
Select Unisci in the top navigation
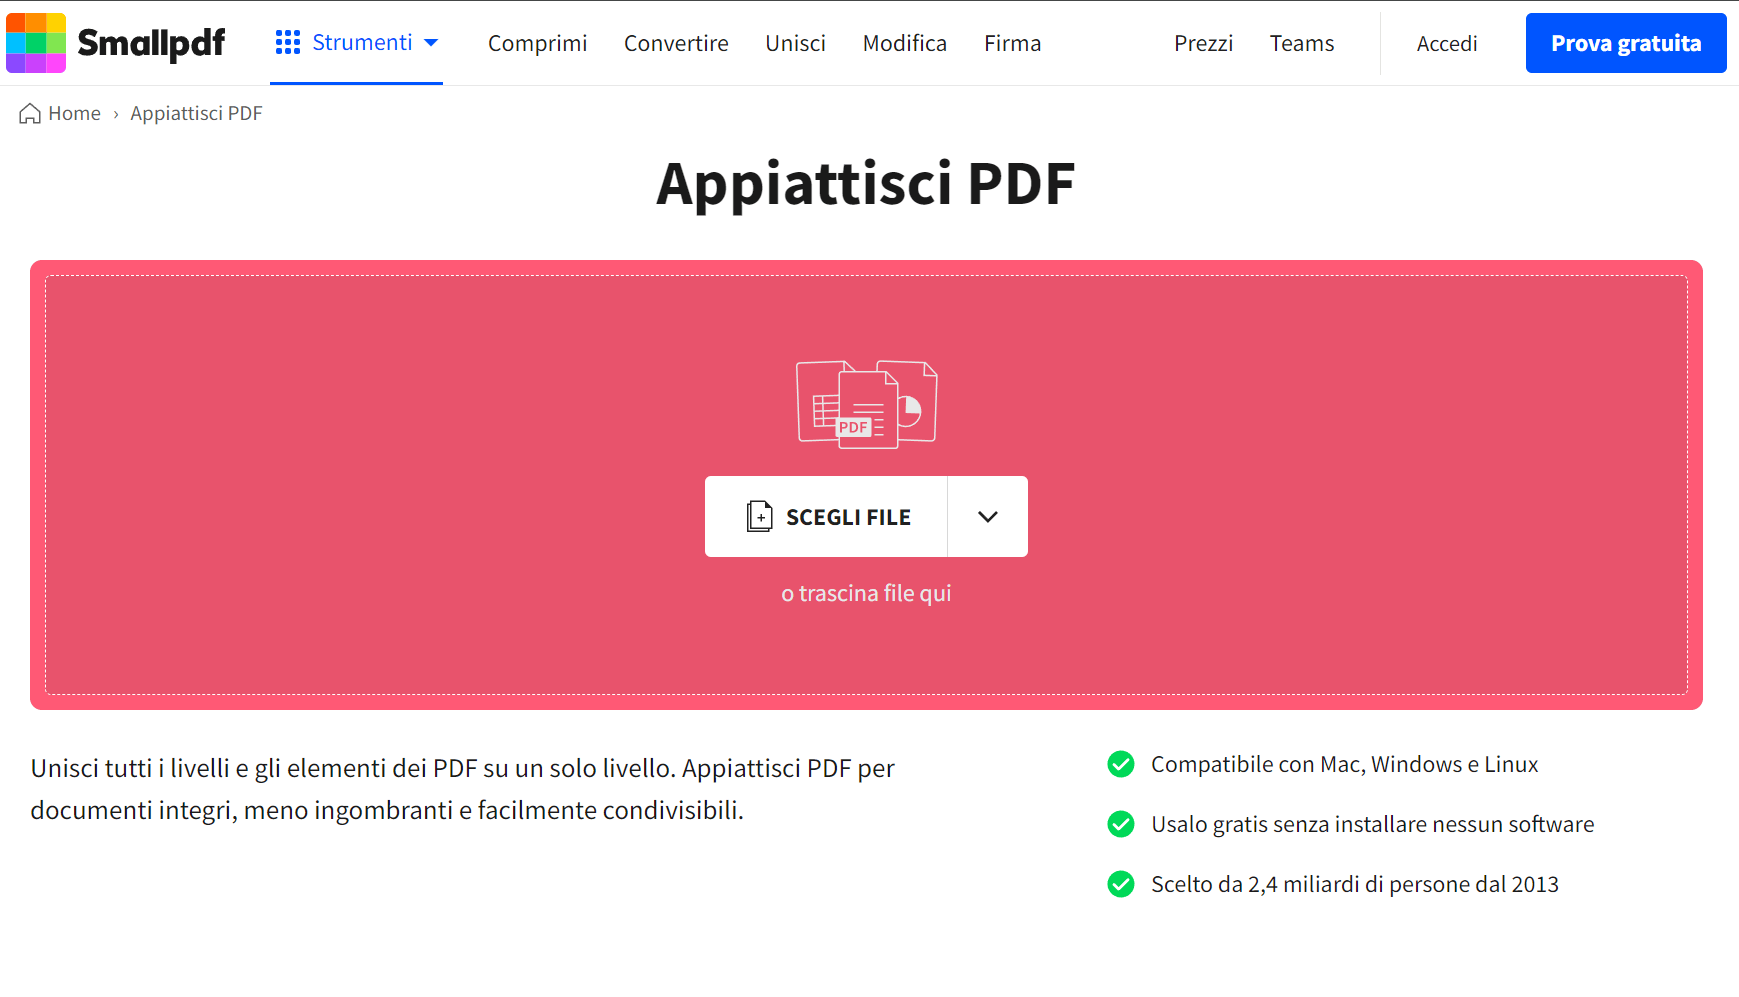click(x=796, y=43)
